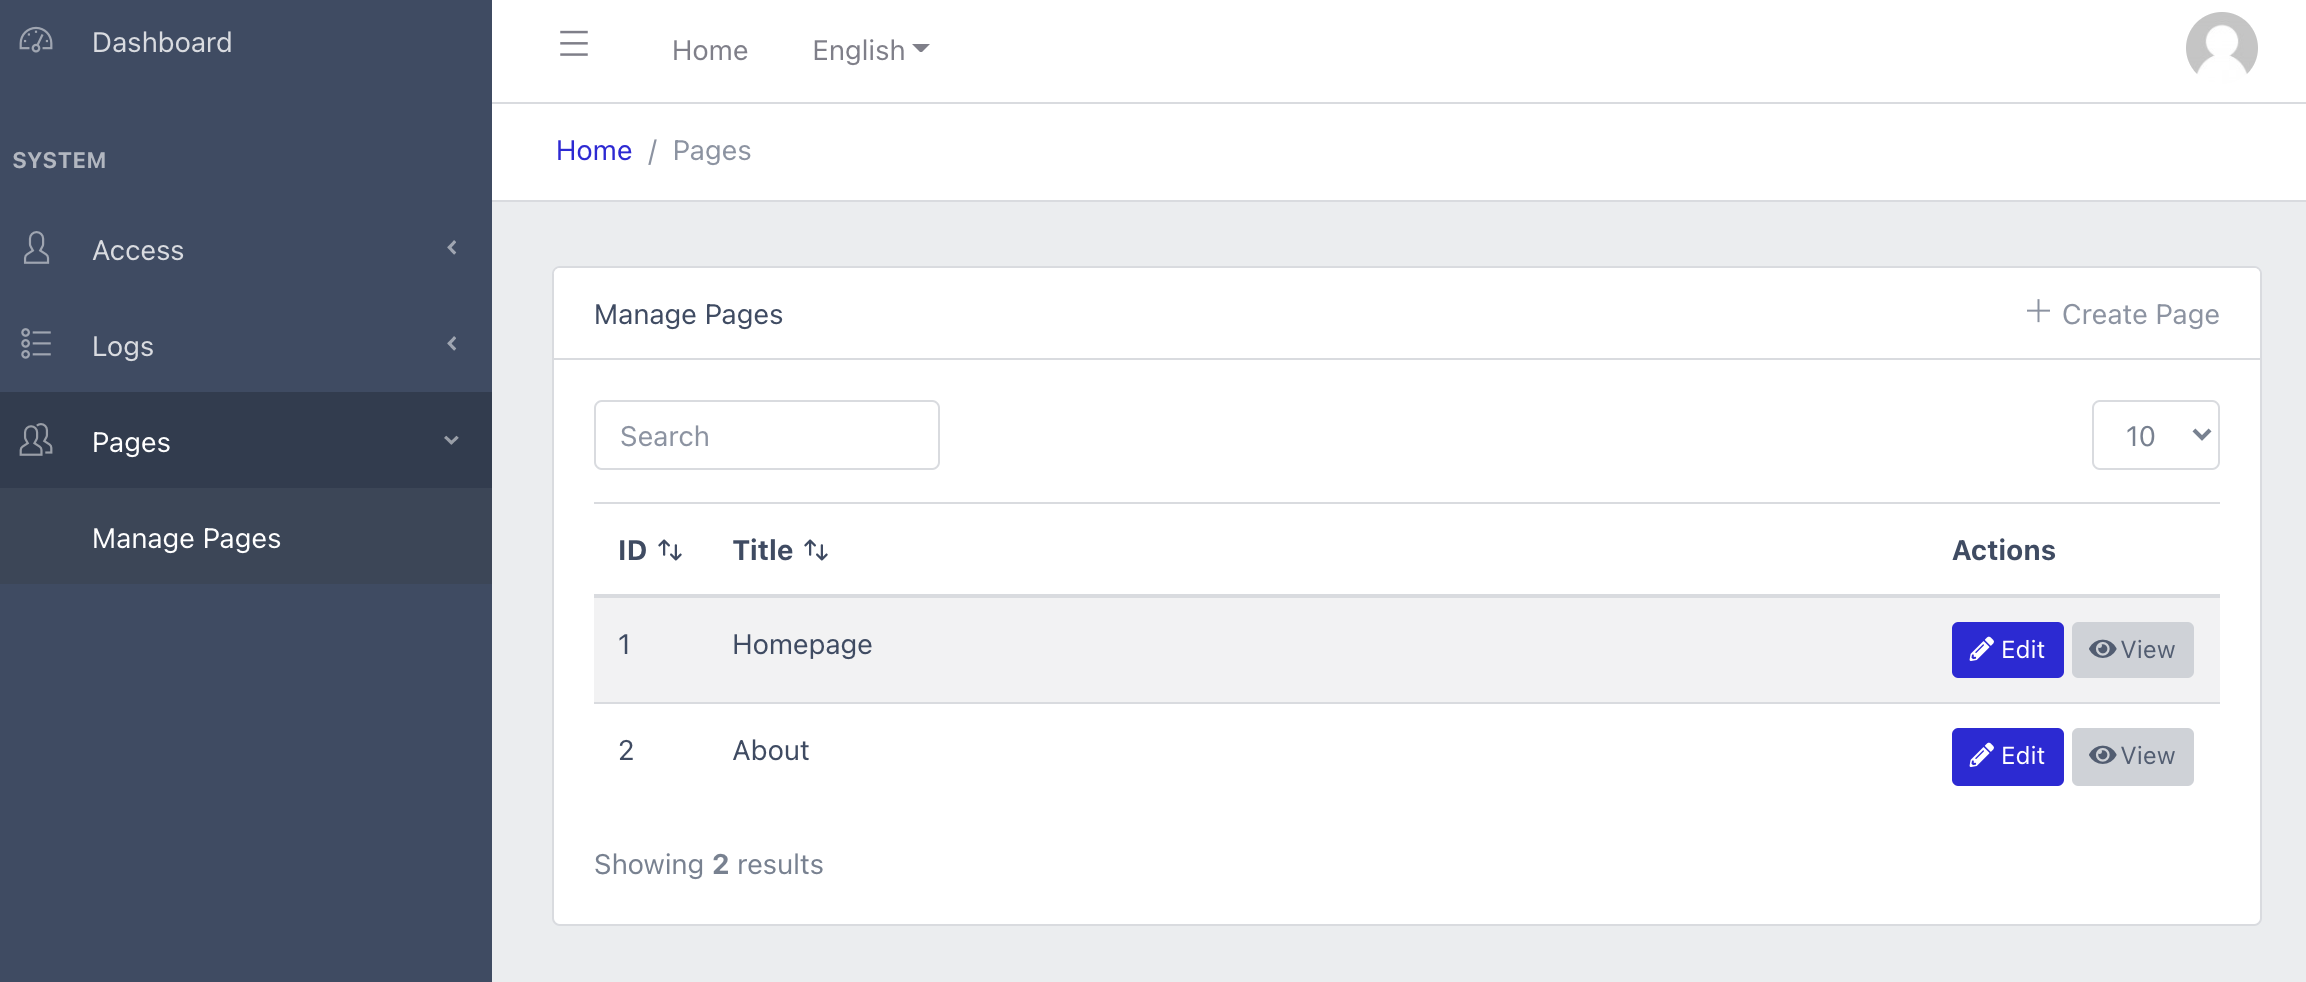This screenshot has height=982, width=2306.
Task: Open the English language dropdown
Action: (x=870, y=50)
